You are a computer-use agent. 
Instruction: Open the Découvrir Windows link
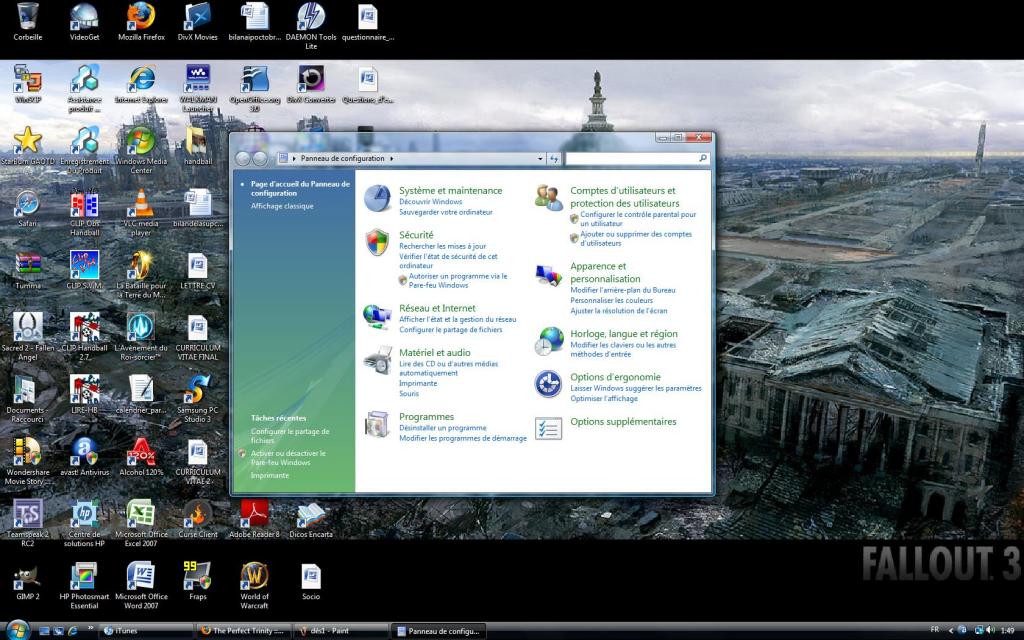coord(430,202)
